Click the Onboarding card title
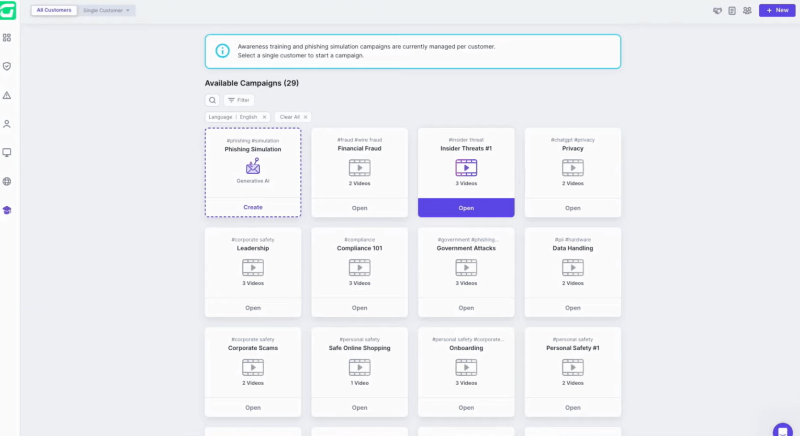The width and height of the screenshot is (800, 436). tap(466, 348)
